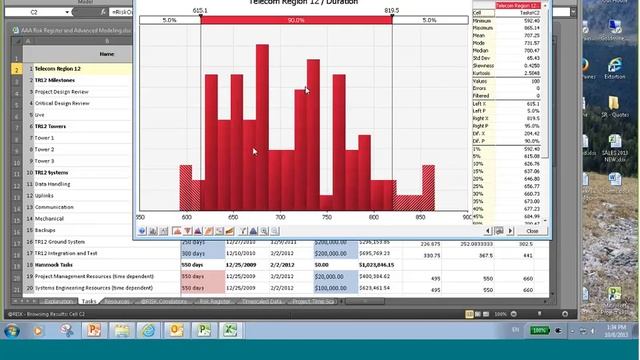Switch to the Risk Register sheet tab

(x=215, y=301)
